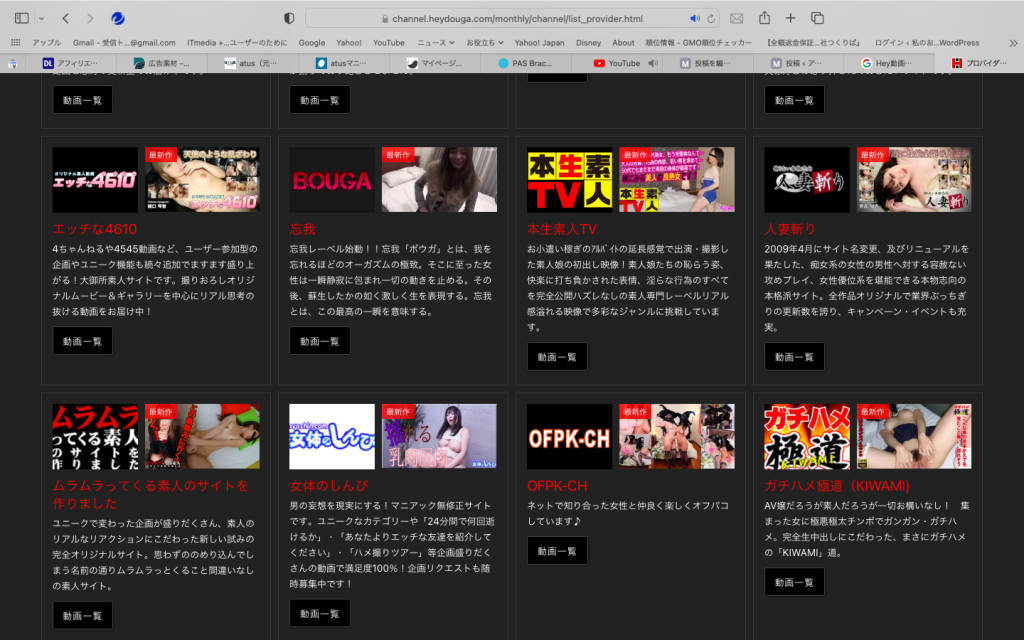The image size is (1024, 640).
Task: Open the mail envelope toolbar icon
Action: (x=737, y=18)
